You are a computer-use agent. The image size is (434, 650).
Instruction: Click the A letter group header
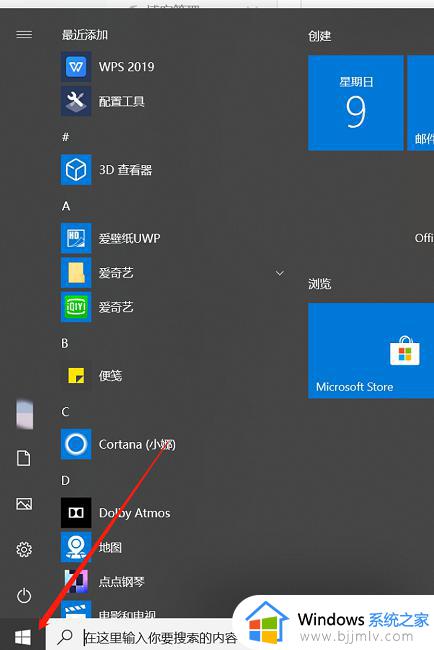(66, 206)
